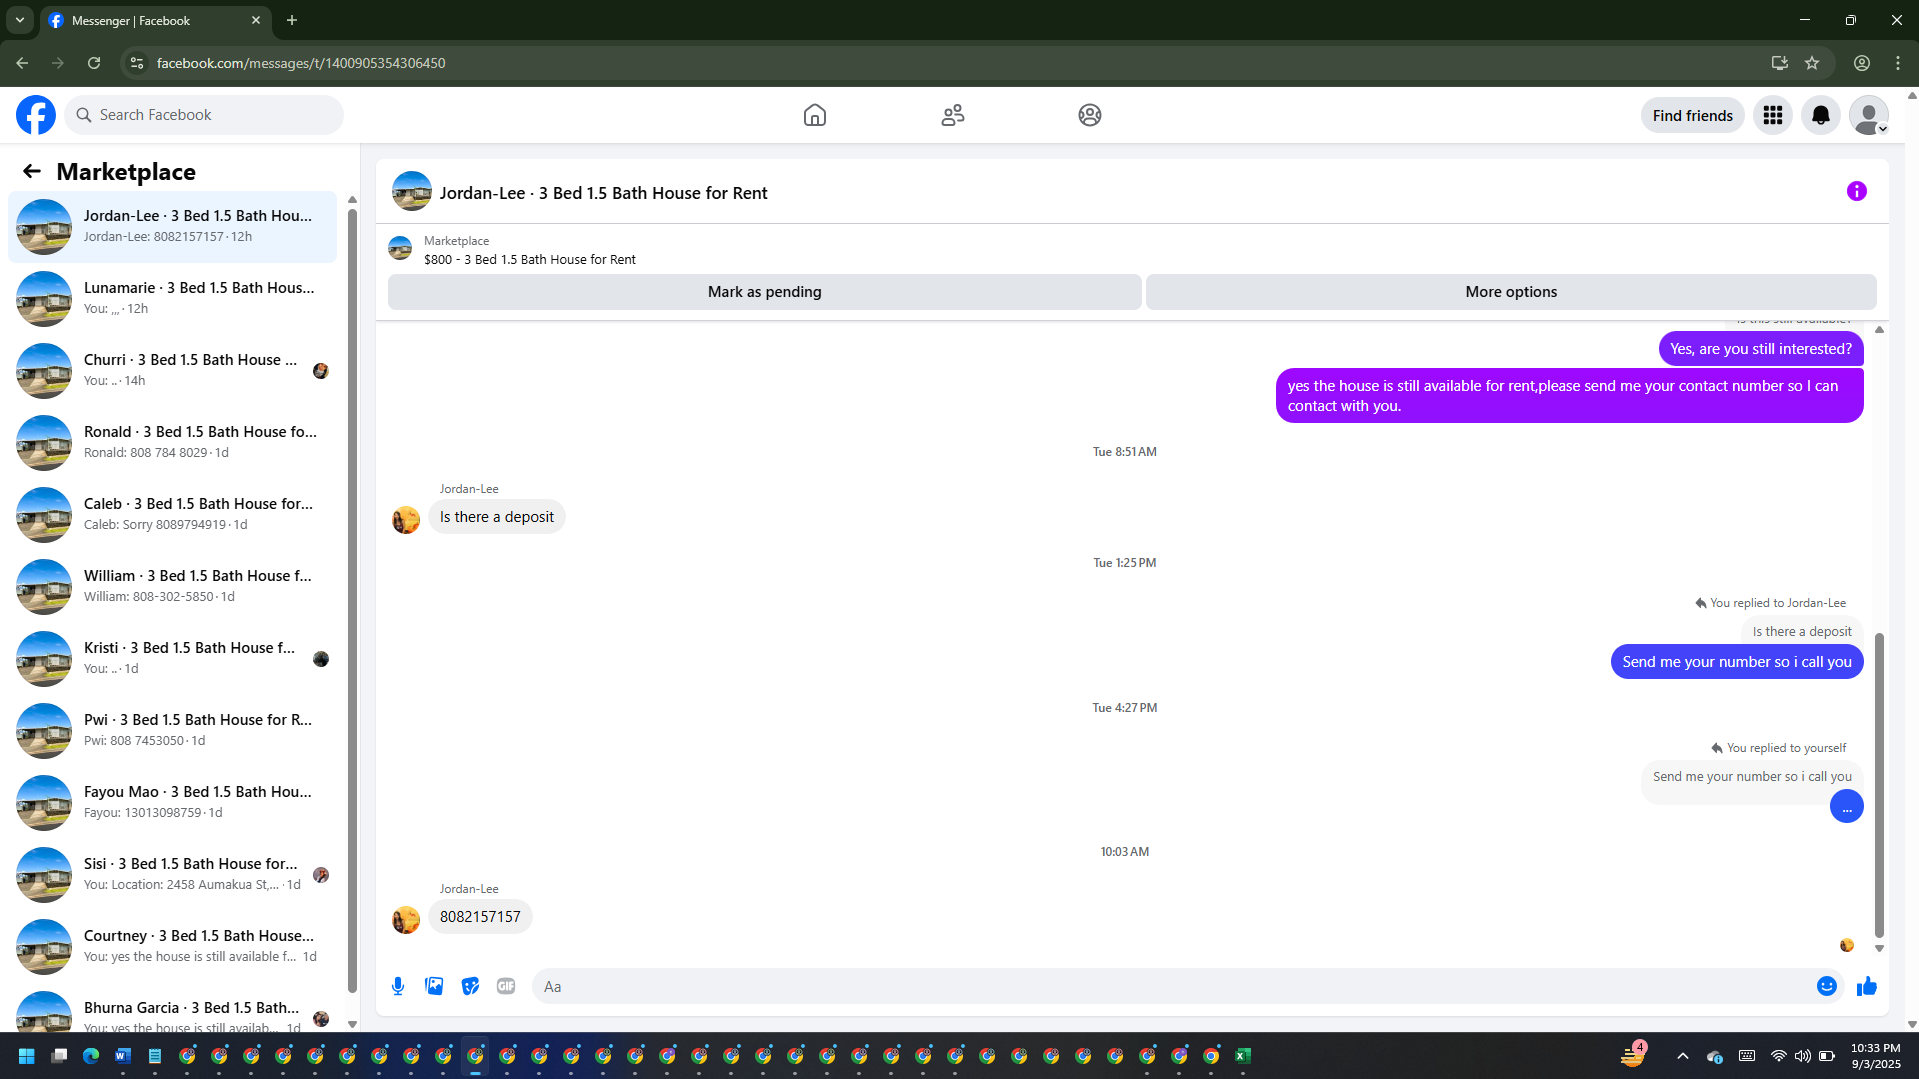
Task: Reload the page with the browser refresh button
Action: (x=94, y=63)
